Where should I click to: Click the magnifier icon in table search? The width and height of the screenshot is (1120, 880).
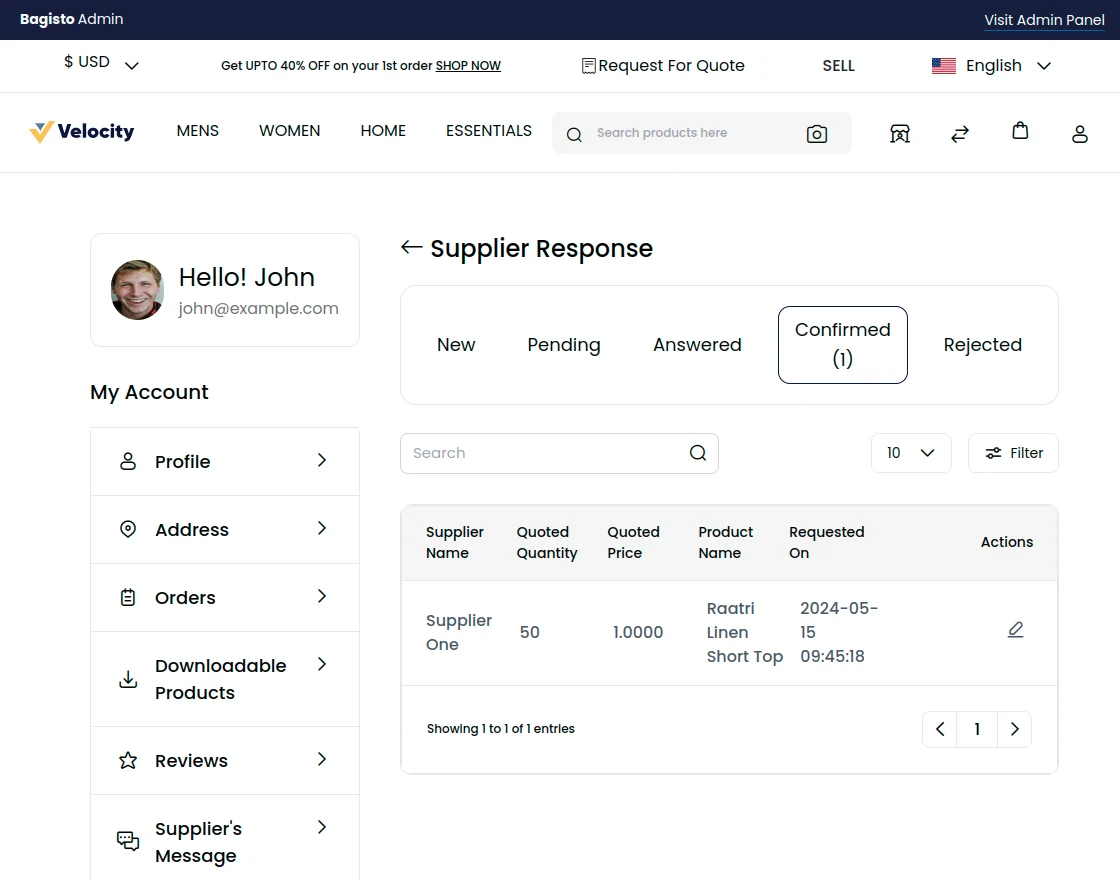698,453
